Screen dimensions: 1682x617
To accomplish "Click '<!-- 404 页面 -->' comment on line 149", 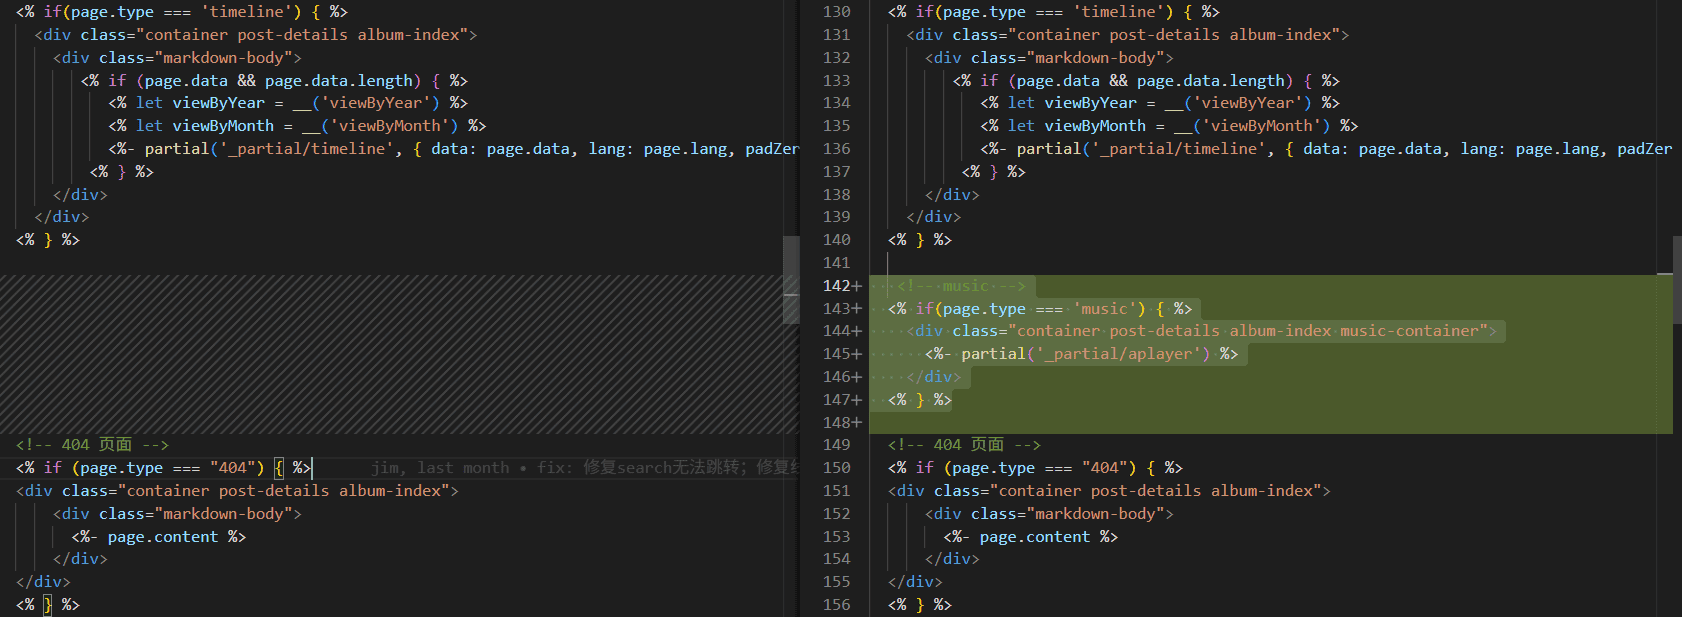I will pyautogui.click(x=964, y=445).
